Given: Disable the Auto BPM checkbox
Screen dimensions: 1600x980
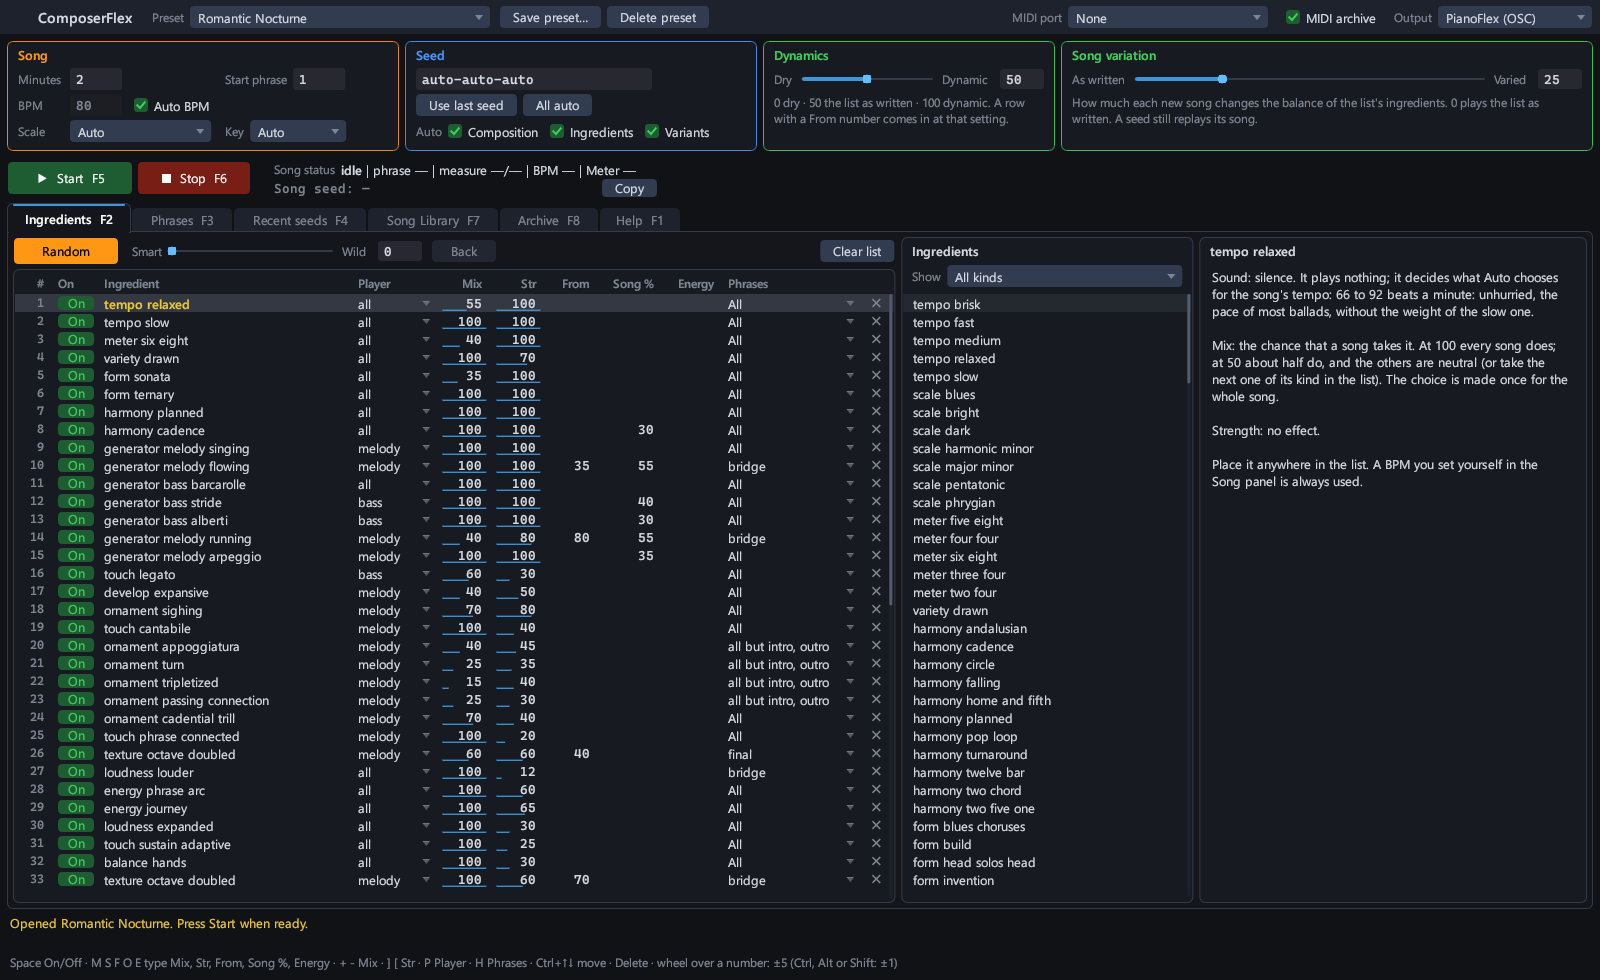Looking at the screenshot, I should 141,106.
